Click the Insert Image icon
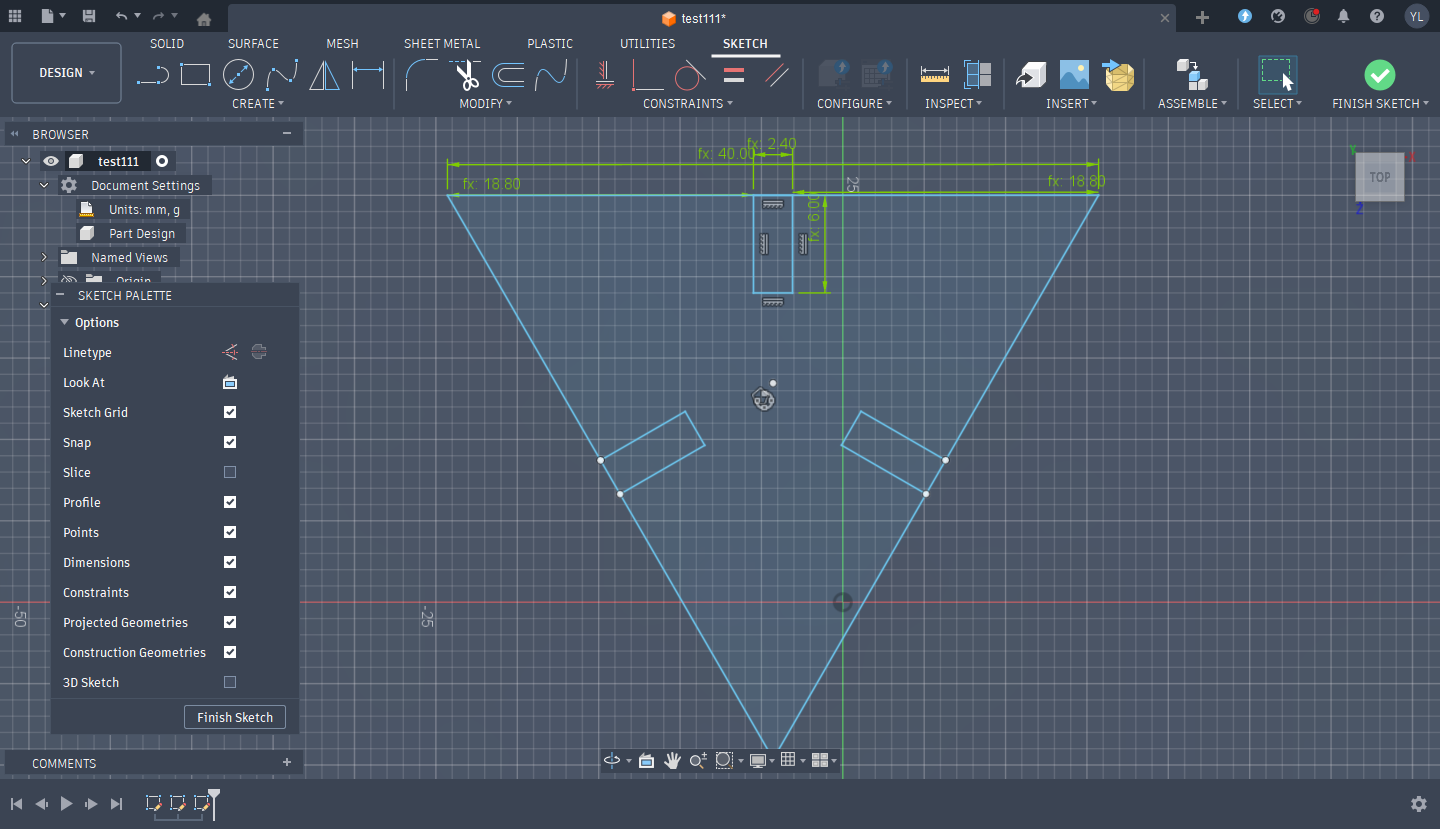This screenshot has height=829, width=1440. point(1074,75)
